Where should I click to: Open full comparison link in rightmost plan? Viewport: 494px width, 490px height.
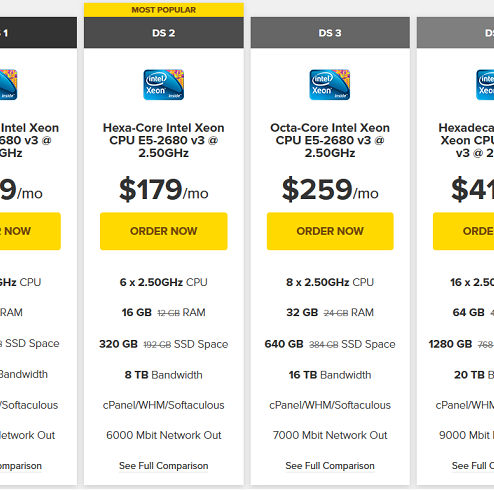(x=473, y=466)
